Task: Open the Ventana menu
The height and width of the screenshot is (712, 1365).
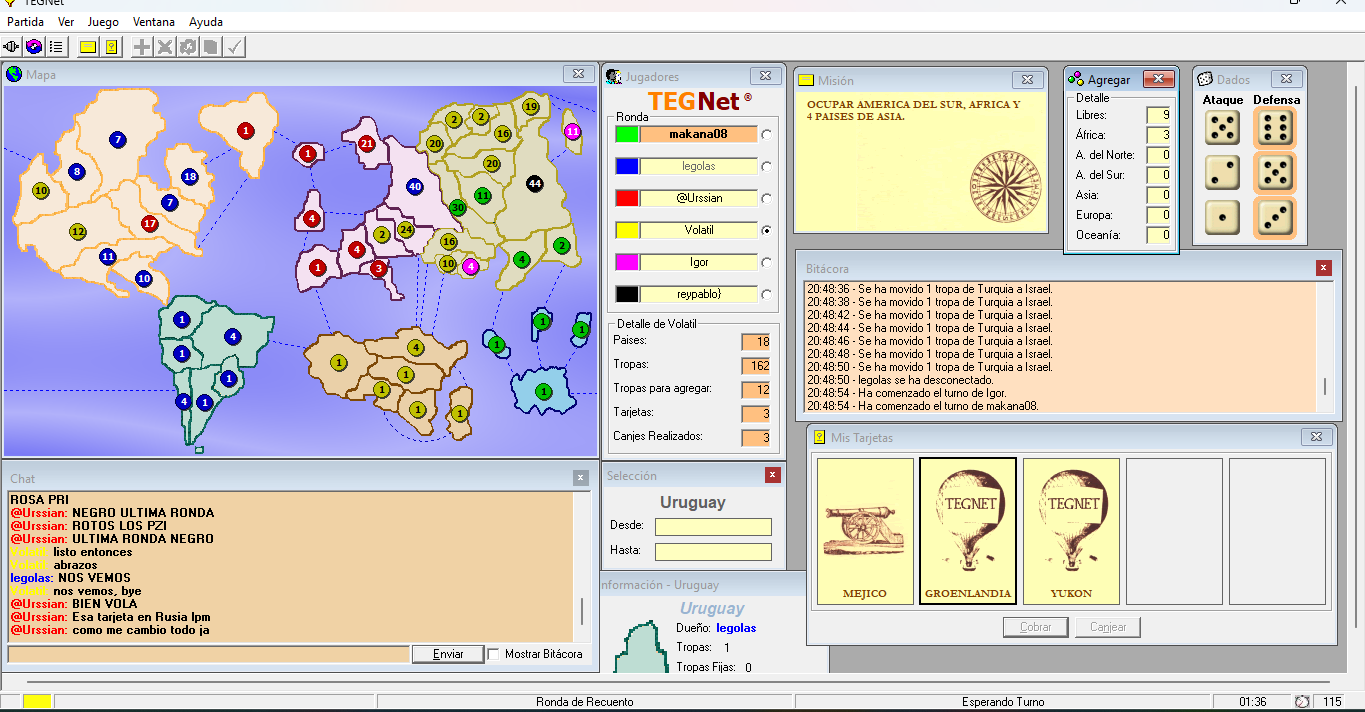Action: tap(154, 21)
